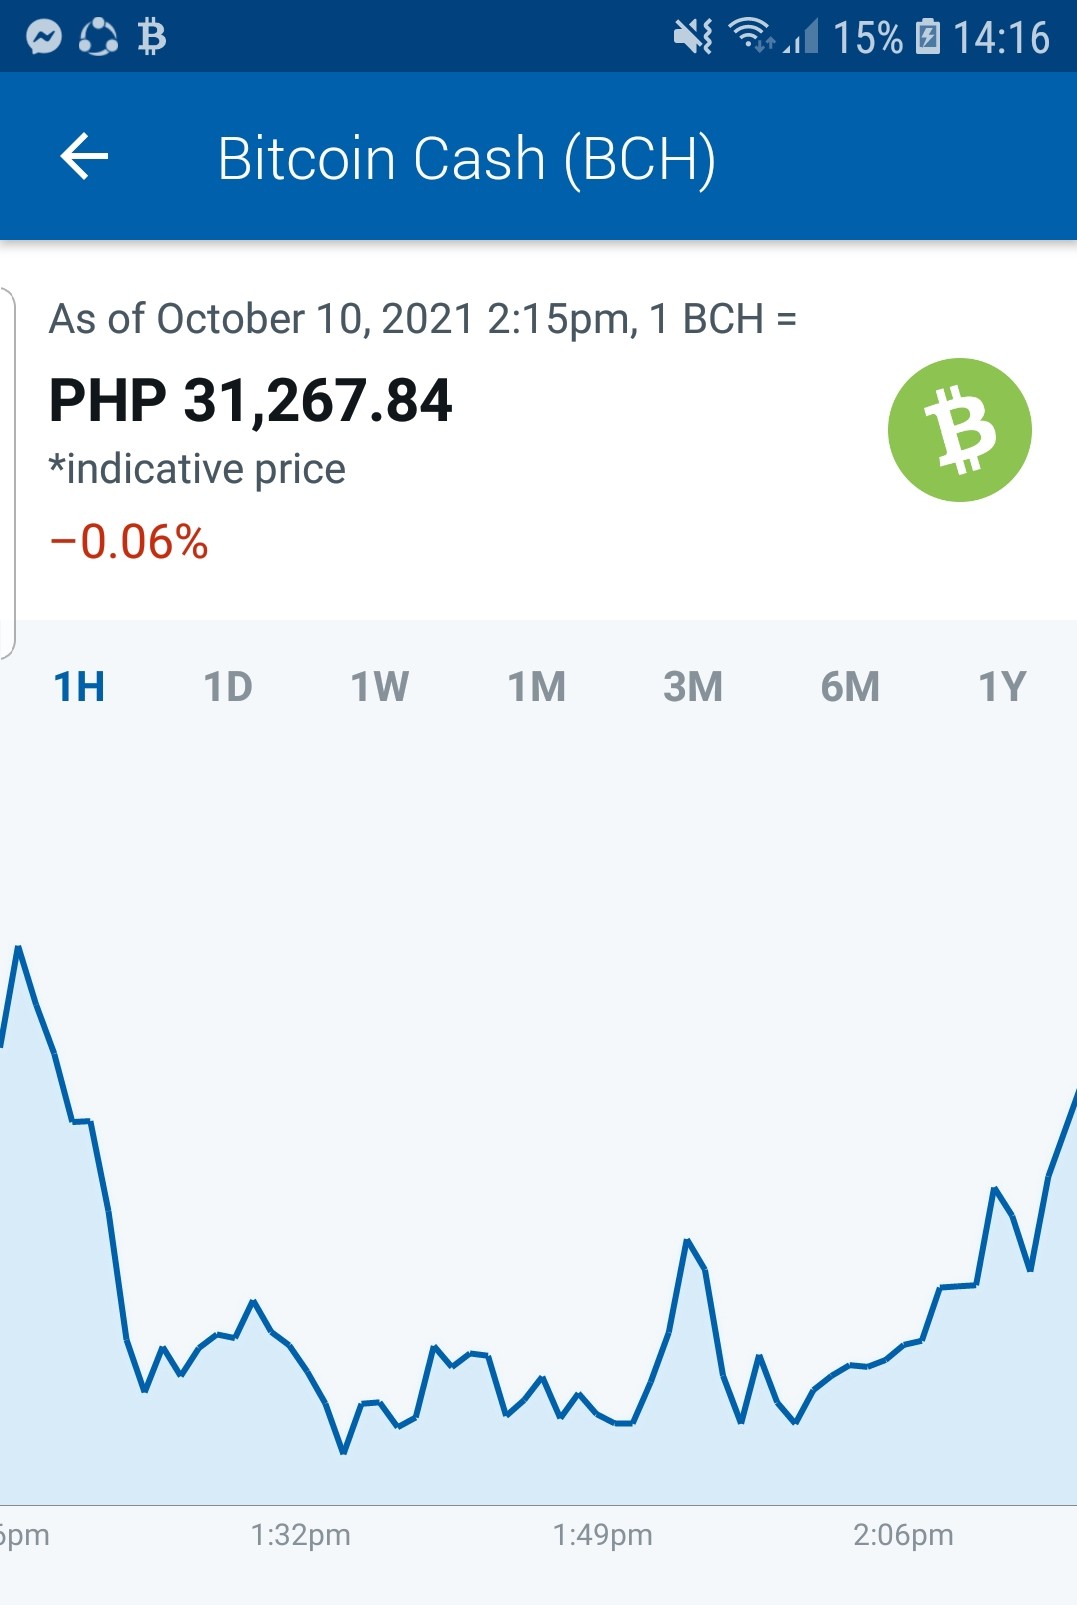Tap the muted vibrate status icon
Viewport: 1077px width, 1605px height.
(x=693, y=38)
